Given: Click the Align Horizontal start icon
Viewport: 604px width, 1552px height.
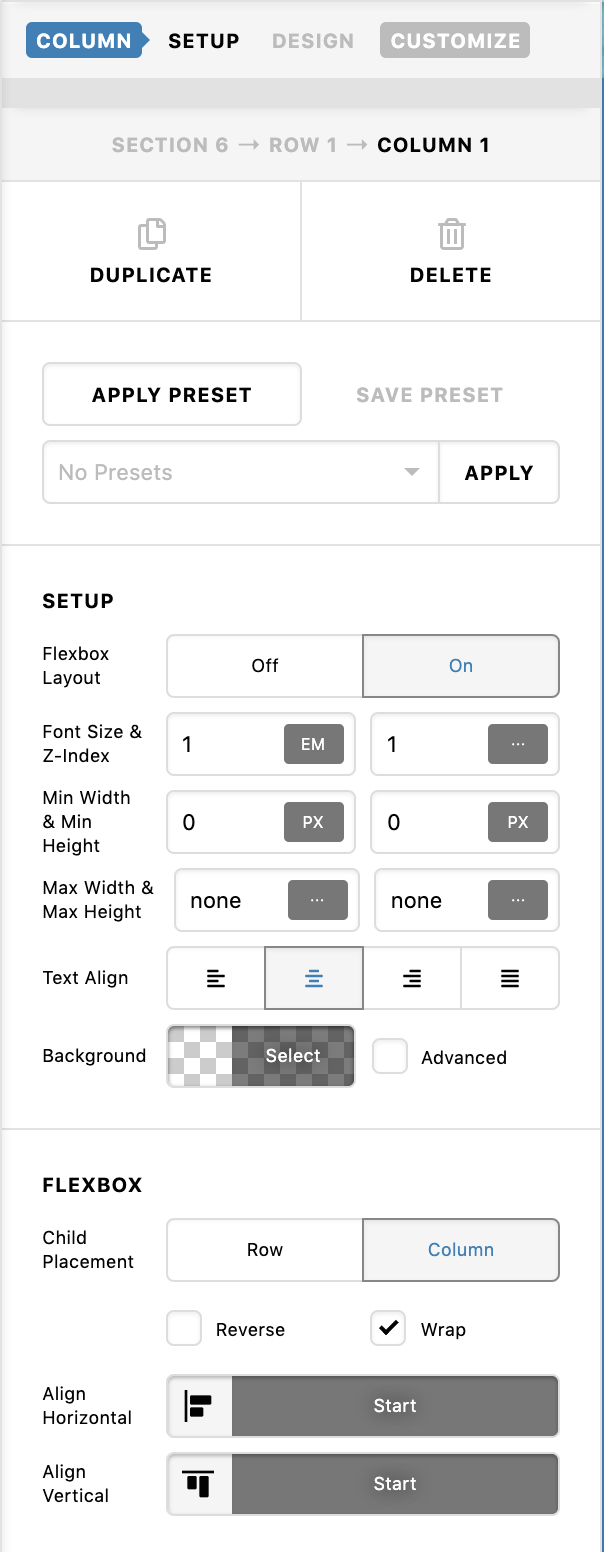Looking at the screenshot, I should [x=200, y=1406].
